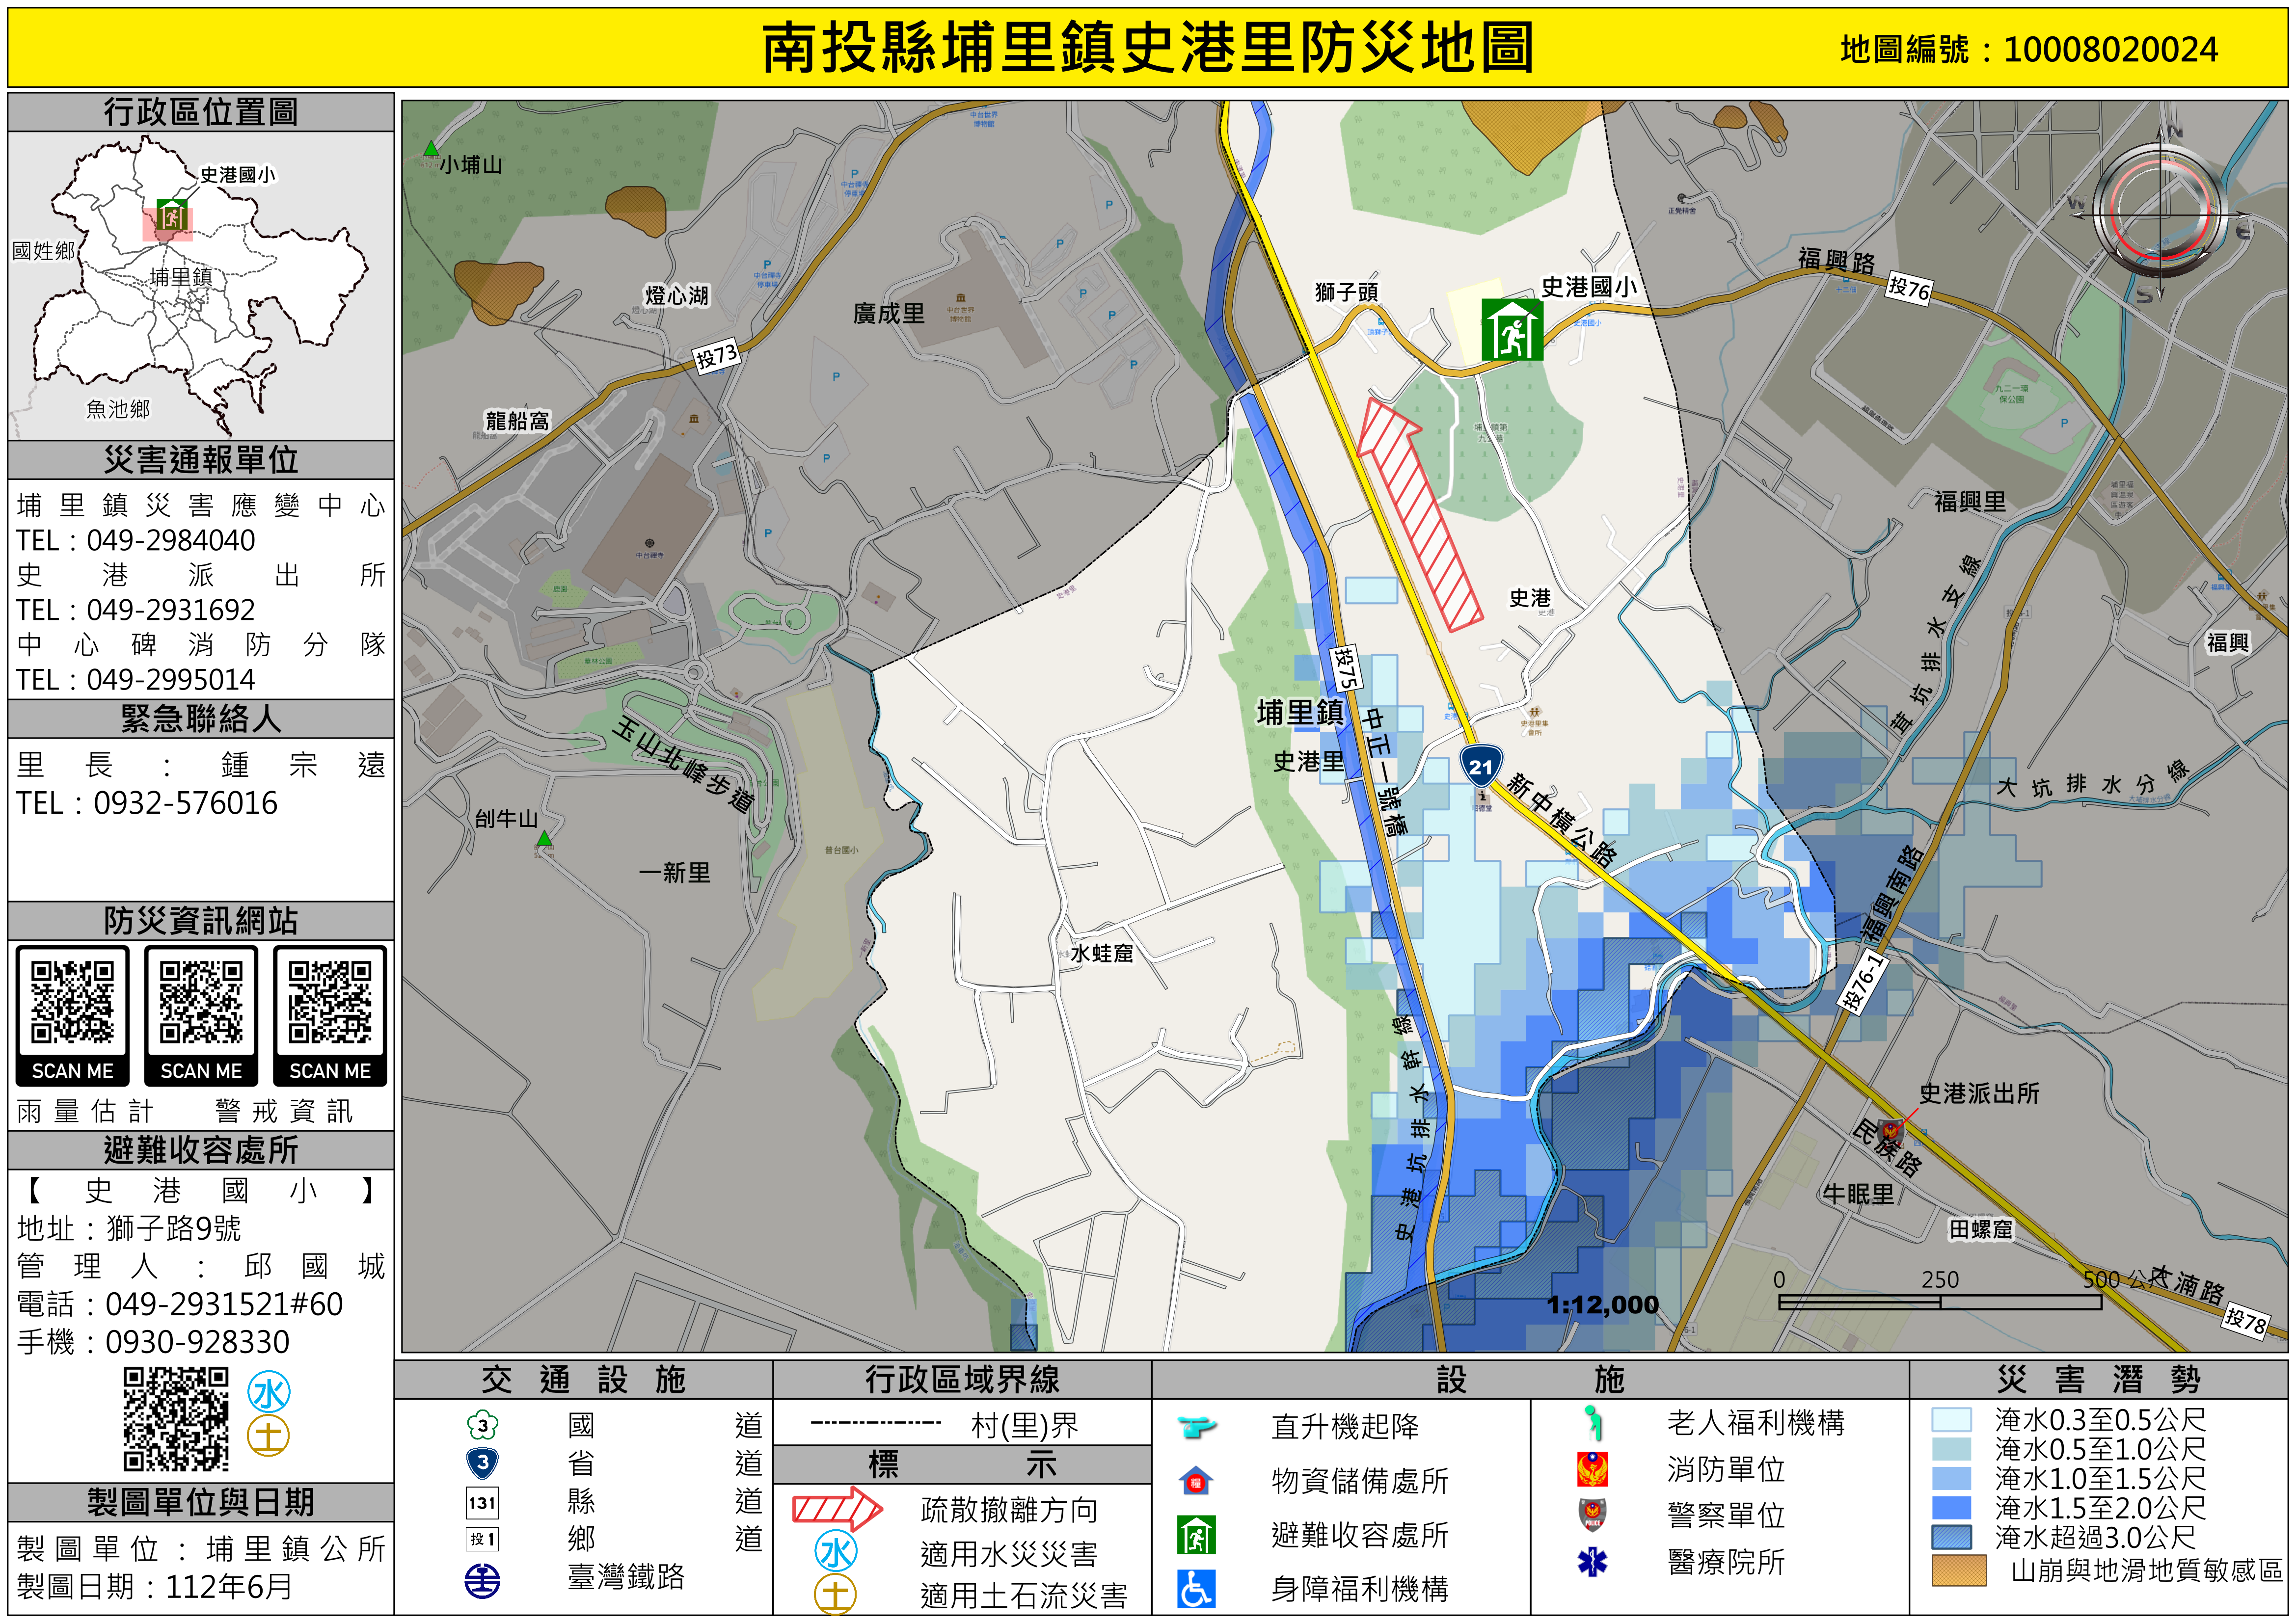Image resolution: width=2296 pixels, height=1623 pixels.
Task: Click the 史港派出所 police station icon
Action: point(1891,1131)
